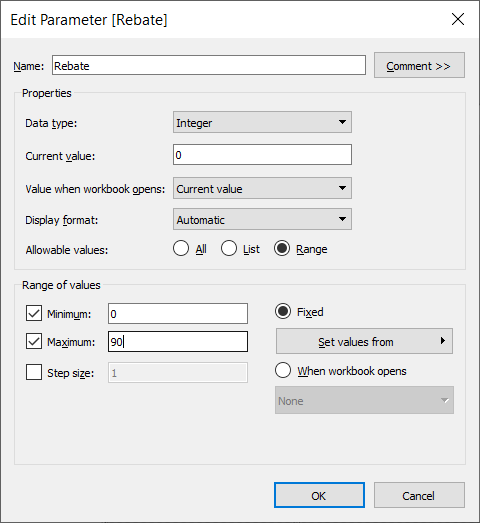Viewport: 480px width, 523px height.
Task: Open the Display format dropdown
Action: coord(262,219)
